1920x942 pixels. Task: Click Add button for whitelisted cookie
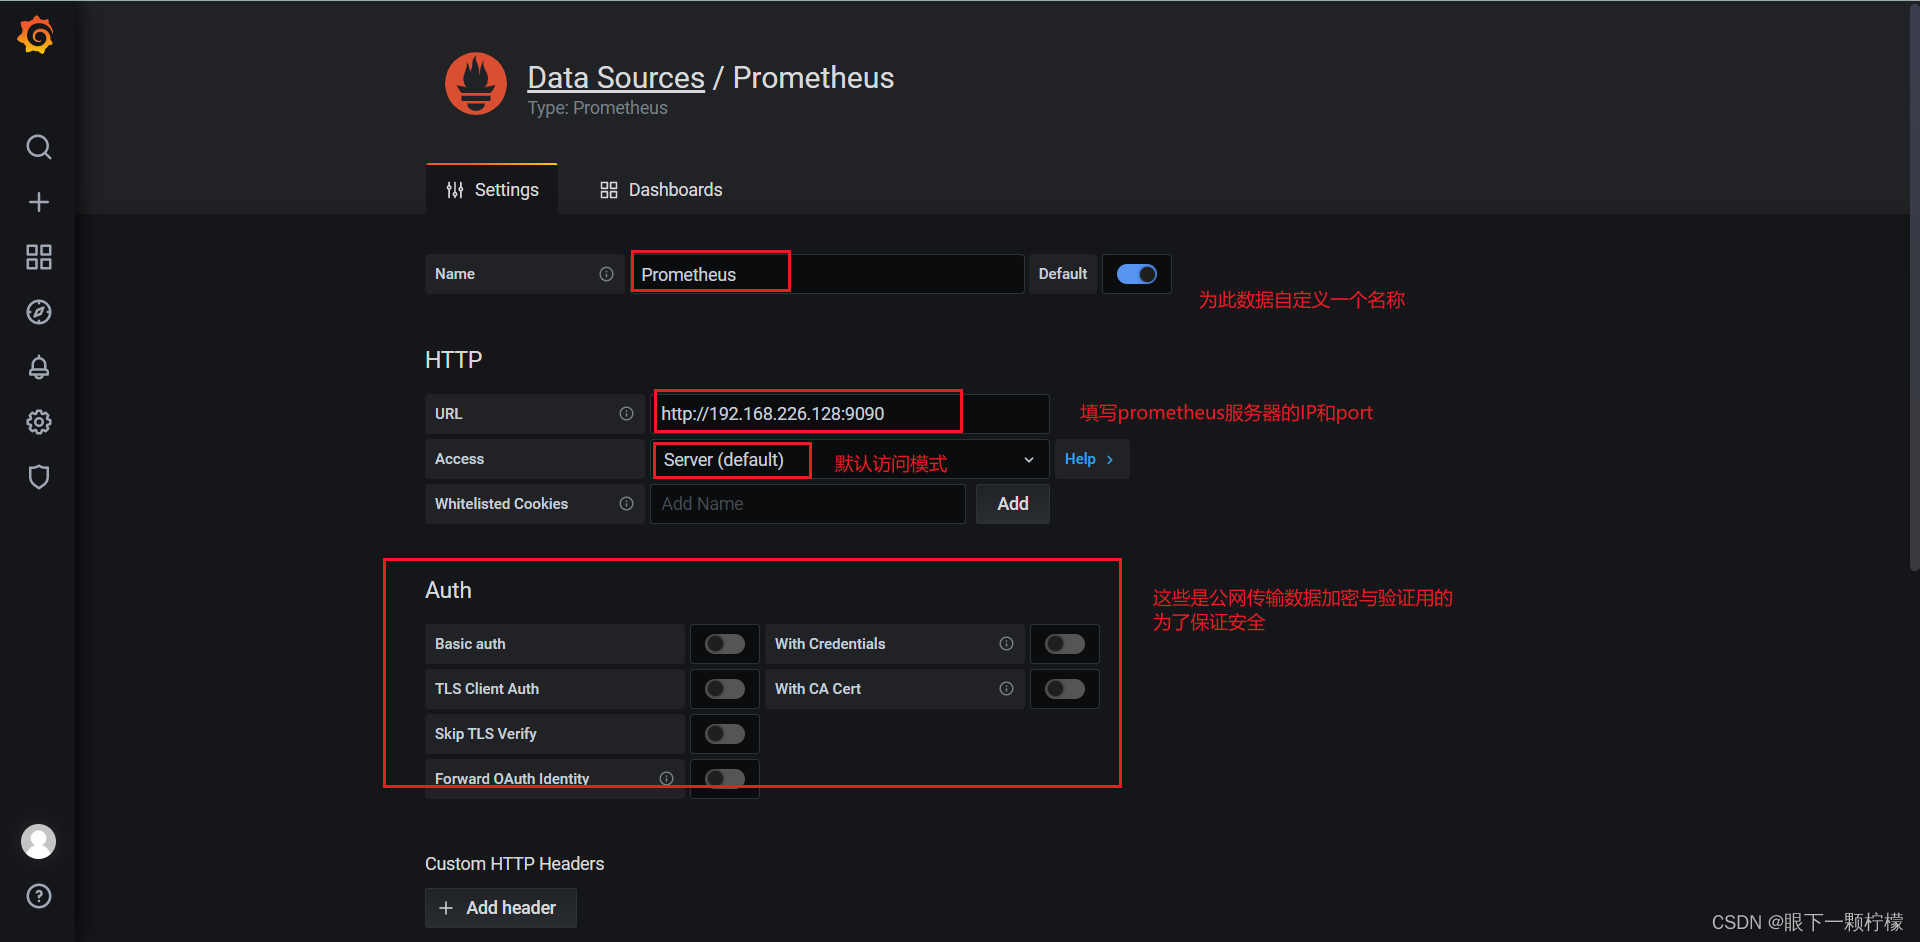click(x=1012, y=504)
